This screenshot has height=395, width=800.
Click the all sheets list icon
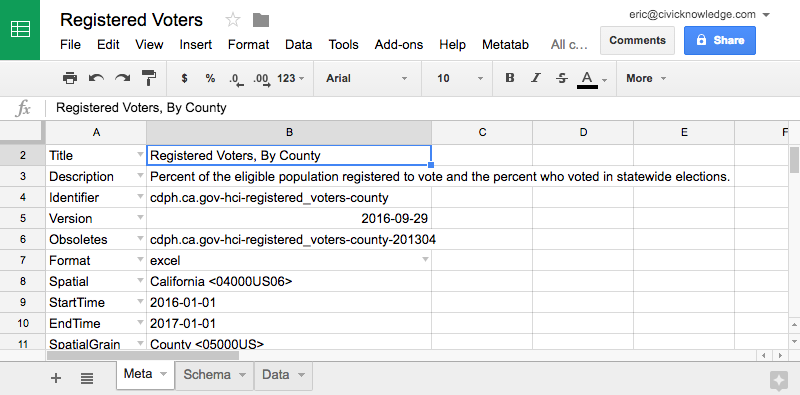[87, 378]
